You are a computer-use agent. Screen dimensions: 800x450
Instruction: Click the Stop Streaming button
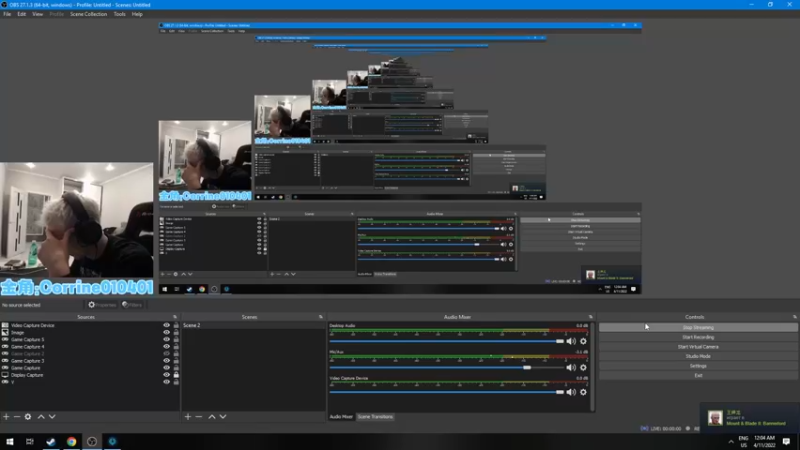(x=698, y=328)
